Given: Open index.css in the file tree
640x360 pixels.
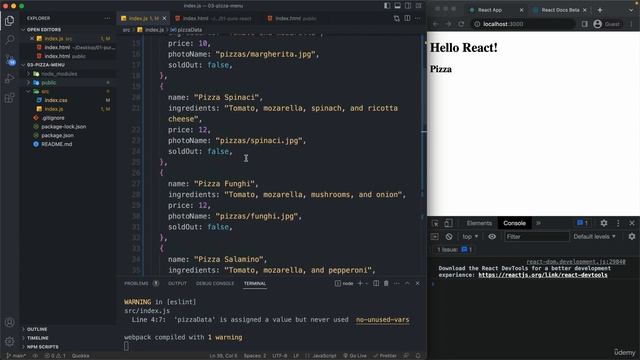Looking at the screenshot, I should pyautogui.click(x=56, y=100).
